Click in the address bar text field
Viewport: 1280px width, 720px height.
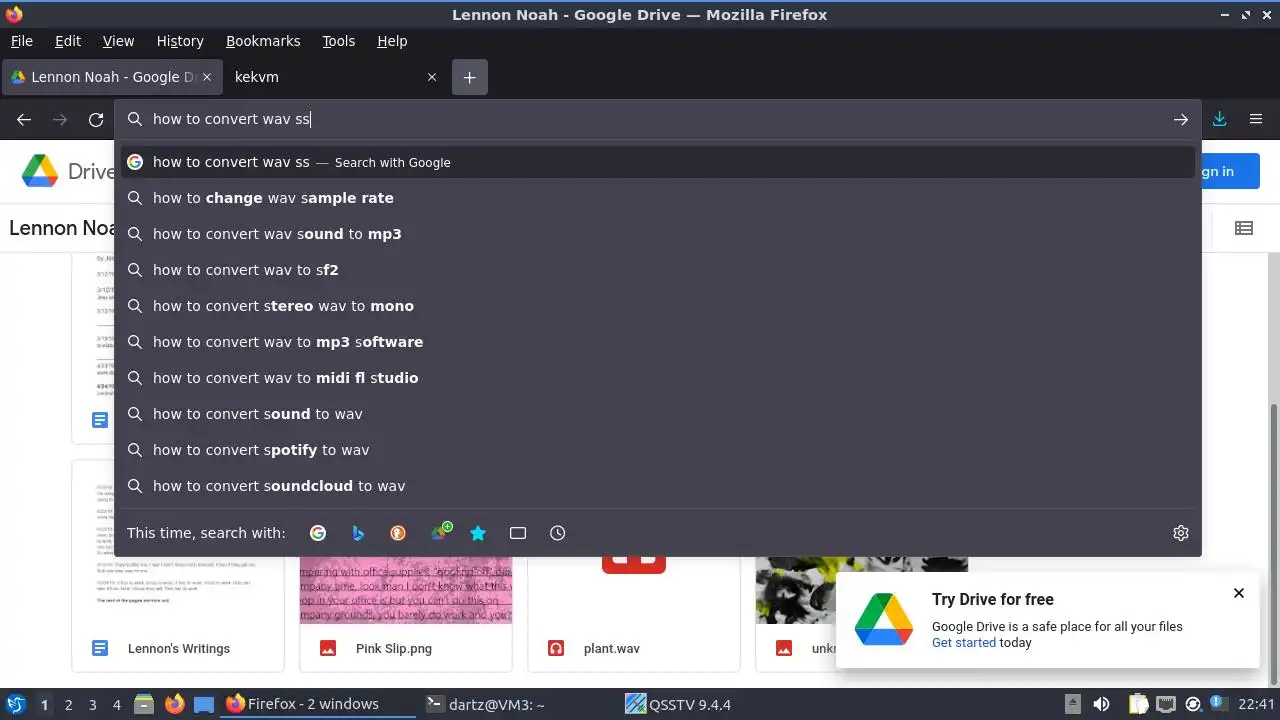click(x=656, y=119)
